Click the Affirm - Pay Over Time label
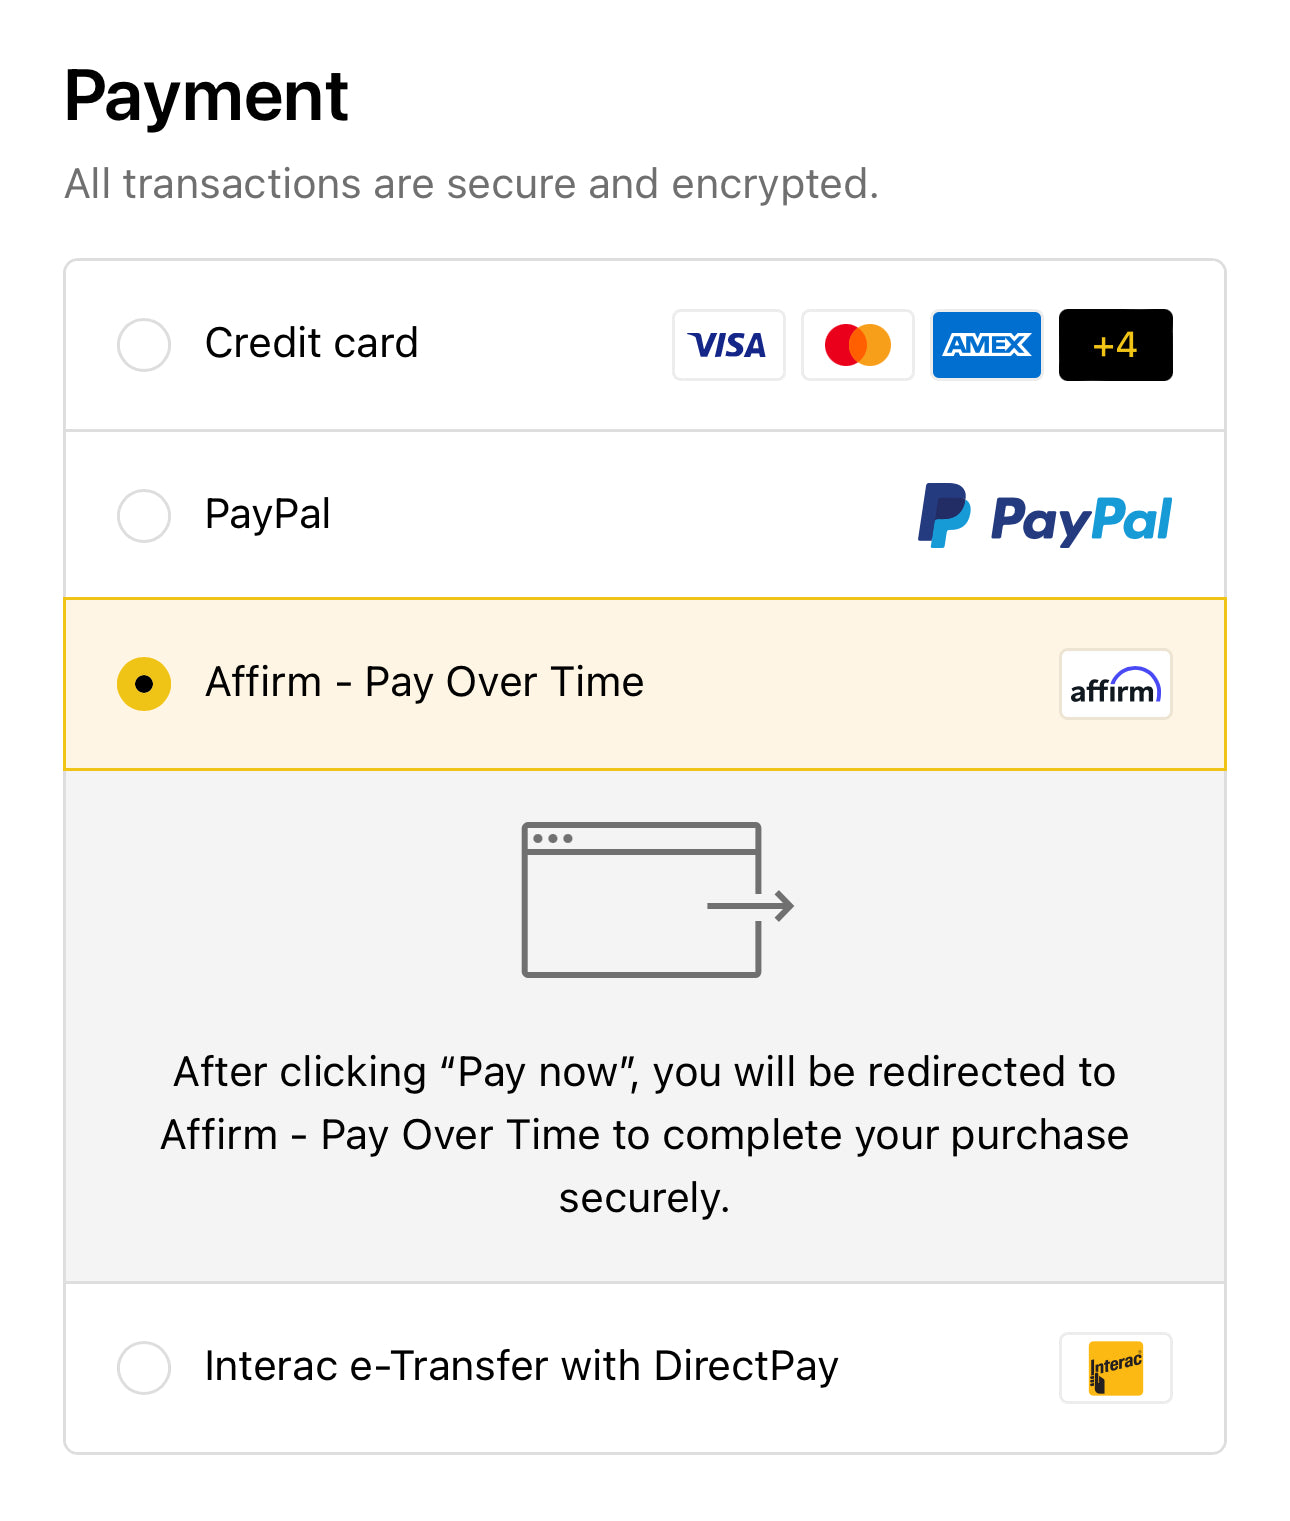Screen dimensions: 1290x1521 [x=424, y=683]
